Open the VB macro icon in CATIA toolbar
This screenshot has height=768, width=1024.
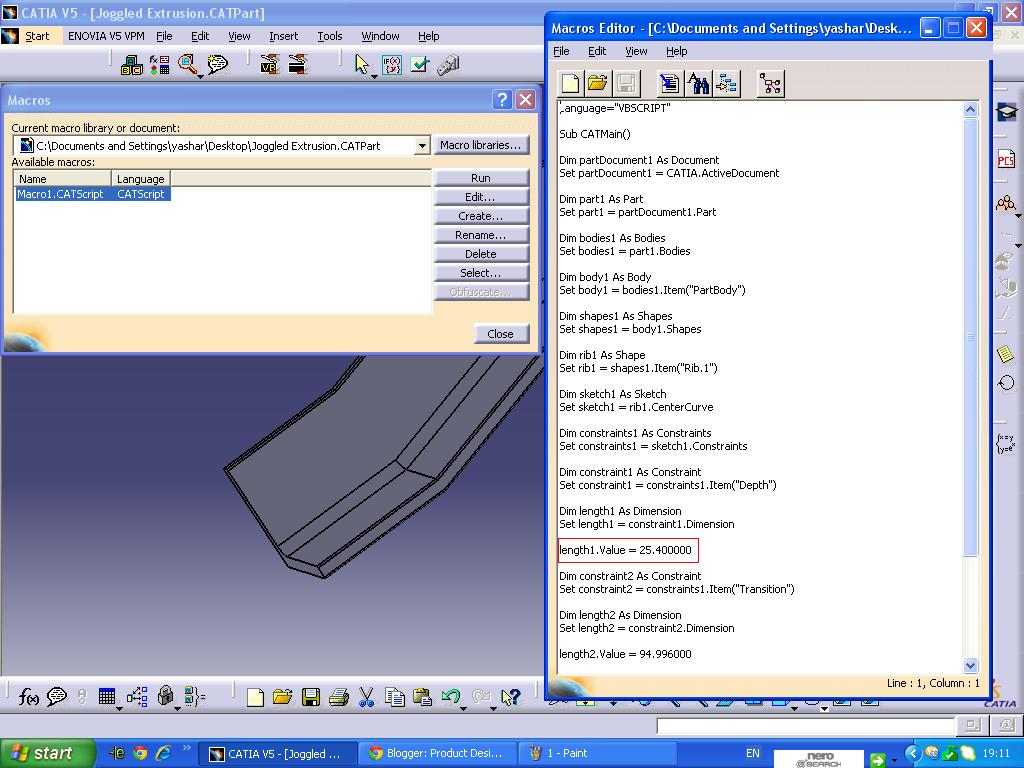click(267, 64)
